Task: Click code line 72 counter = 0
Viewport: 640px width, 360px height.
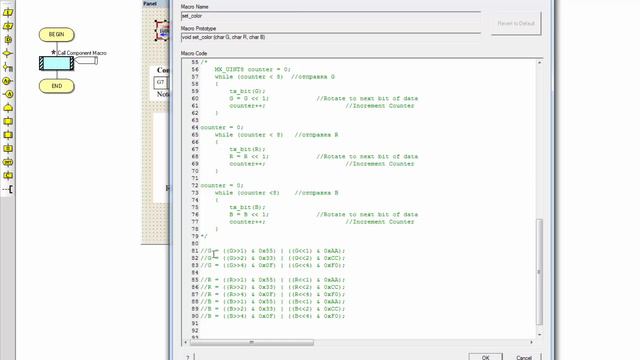Action: tap(222, 186)
